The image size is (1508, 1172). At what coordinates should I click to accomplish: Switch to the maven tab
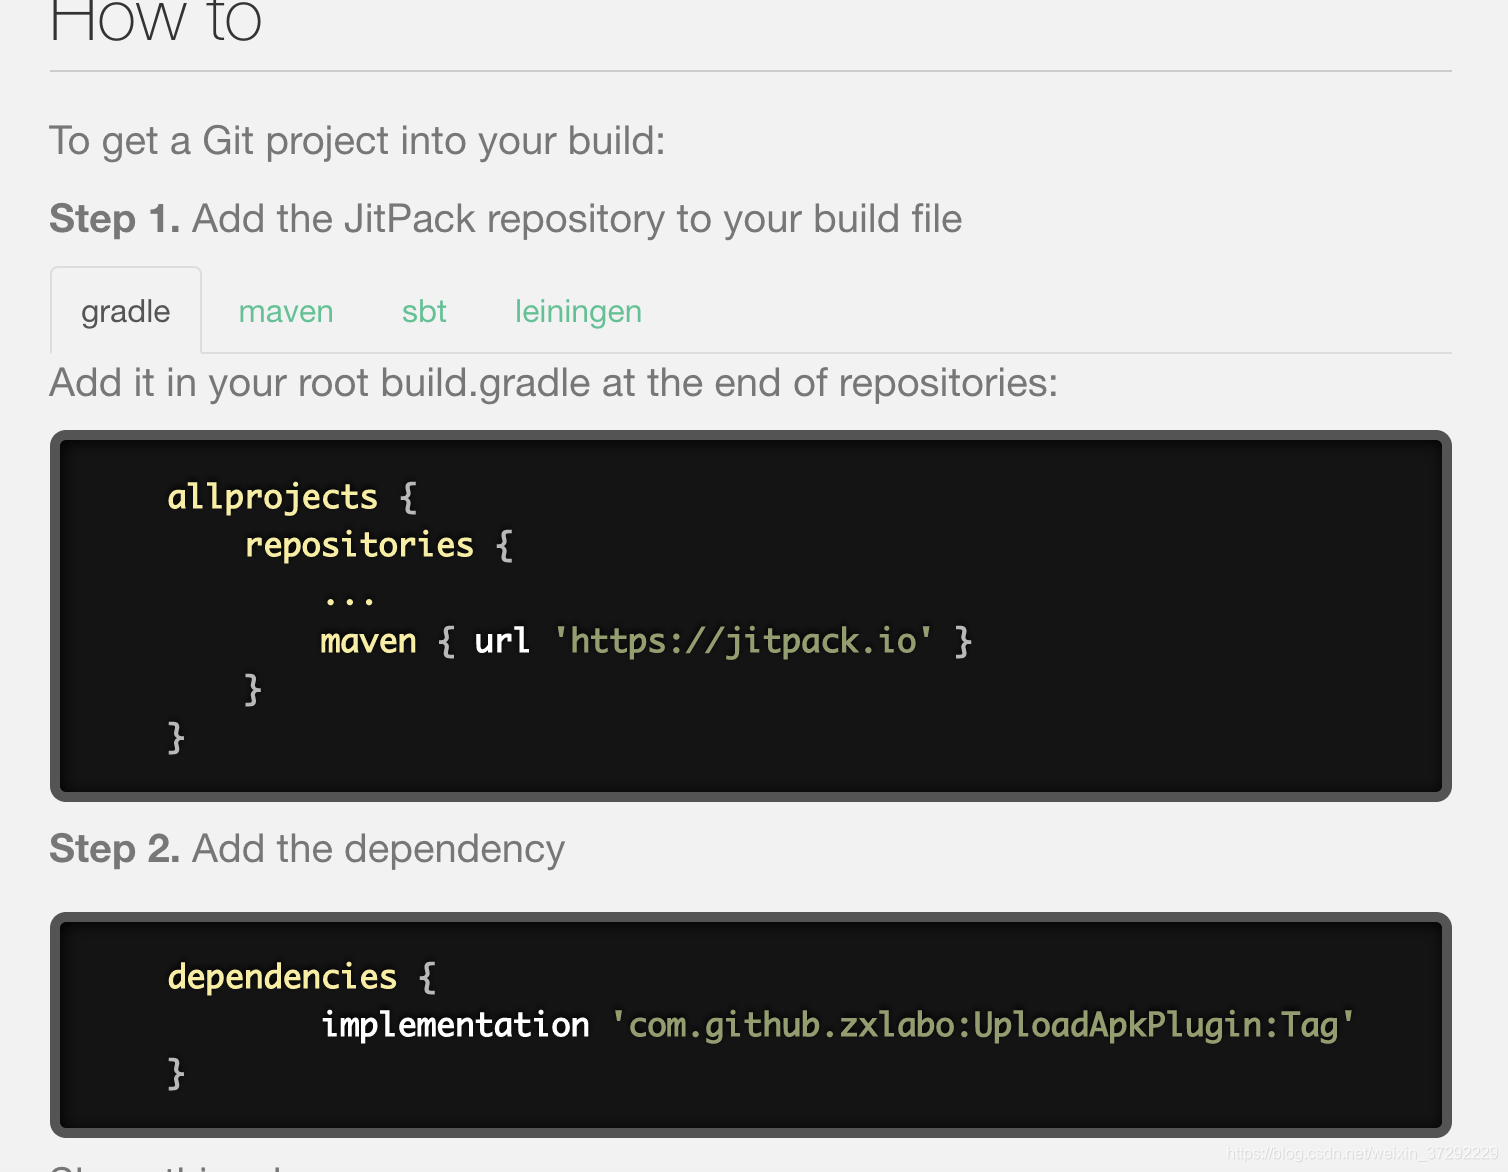click(286, 311)
